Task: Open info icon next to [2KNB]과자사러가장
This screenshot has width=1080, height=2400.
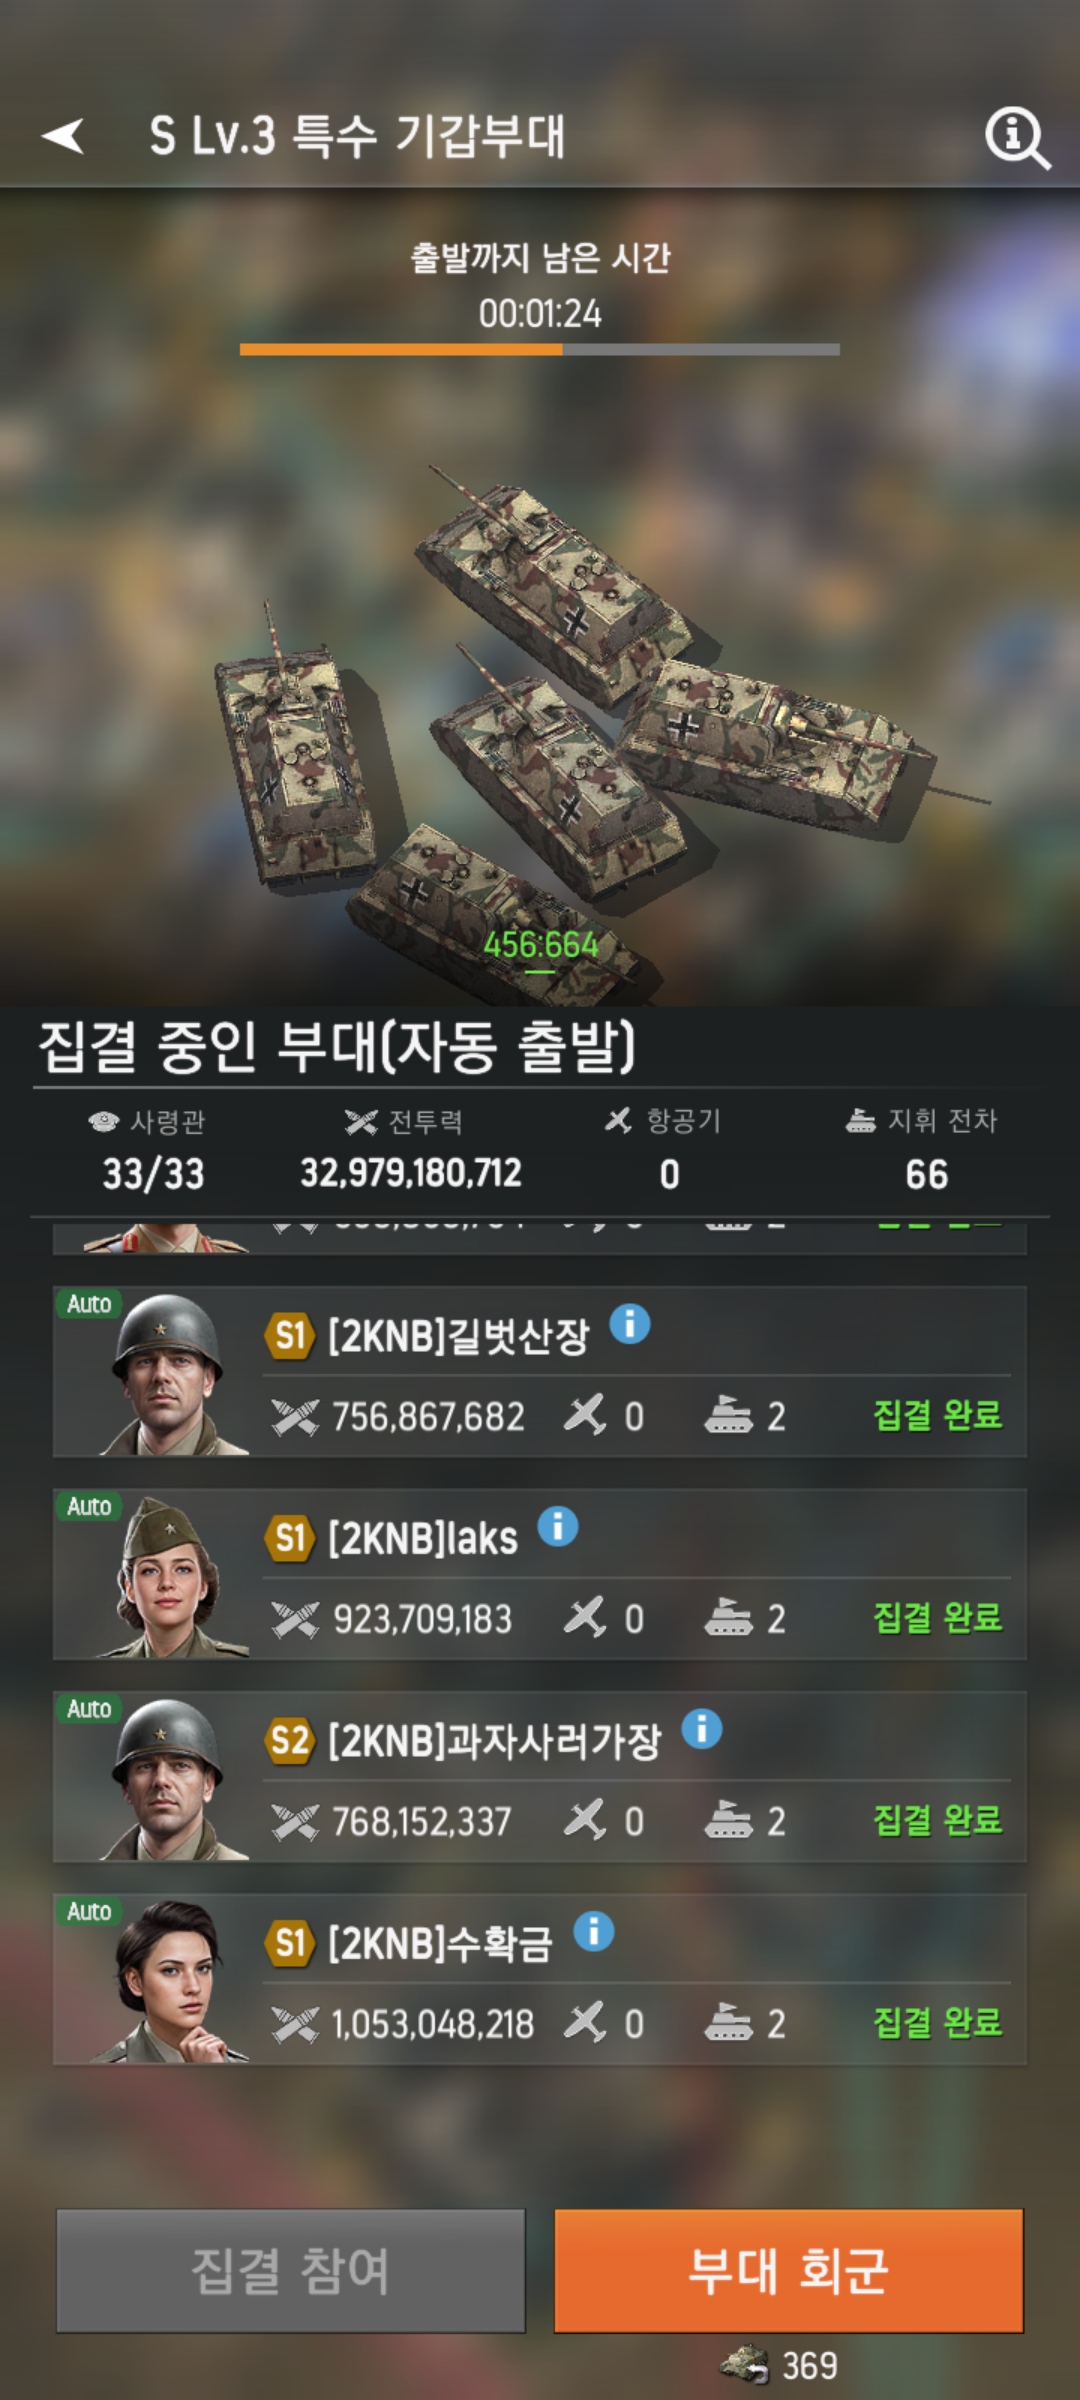Action: tap(702, 1729)
